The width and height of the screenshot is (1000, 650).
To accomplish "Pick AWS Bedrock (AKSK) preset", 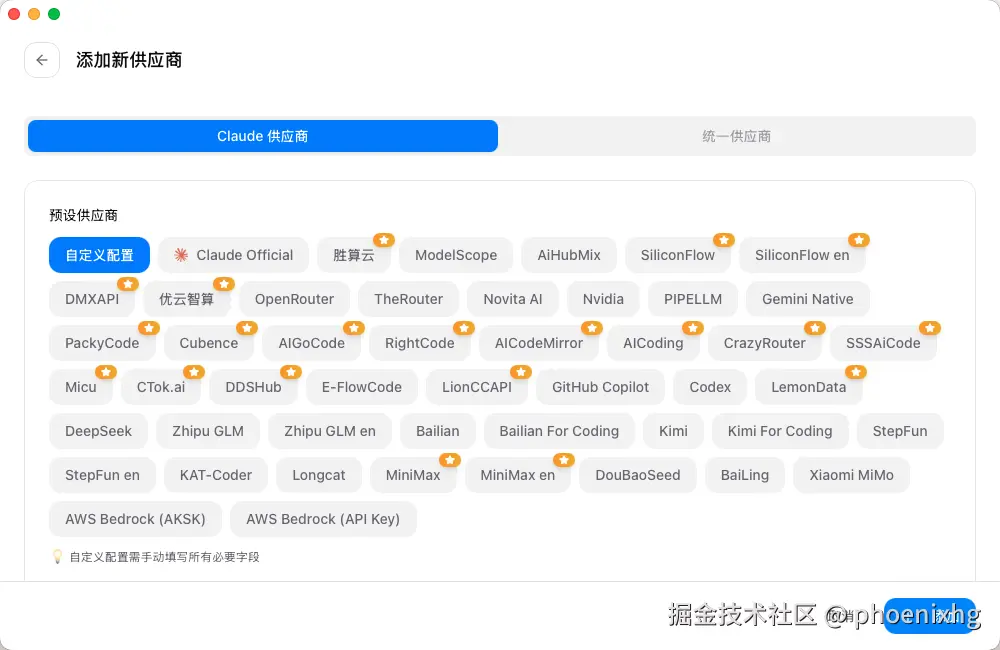I will 135,519.
